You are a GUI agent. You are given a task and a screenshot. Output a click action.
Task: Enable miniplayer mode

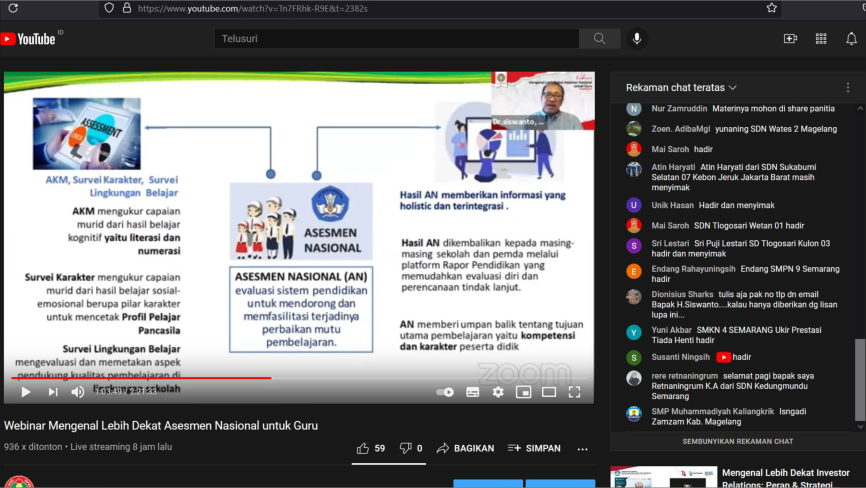(x=523, y=392)
